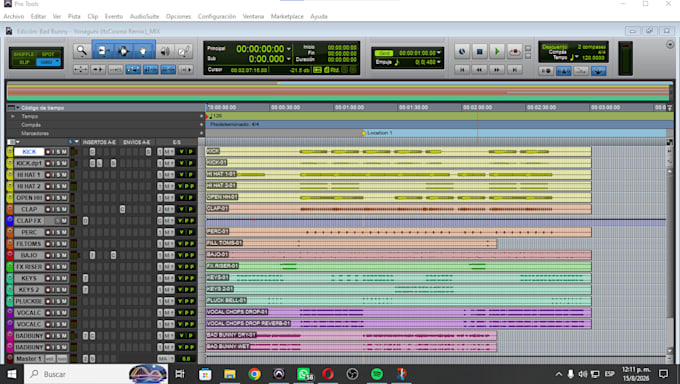Activate SPOT edit mode
The height and width of the screenshot is (384, 680).
tap(48, 54)
